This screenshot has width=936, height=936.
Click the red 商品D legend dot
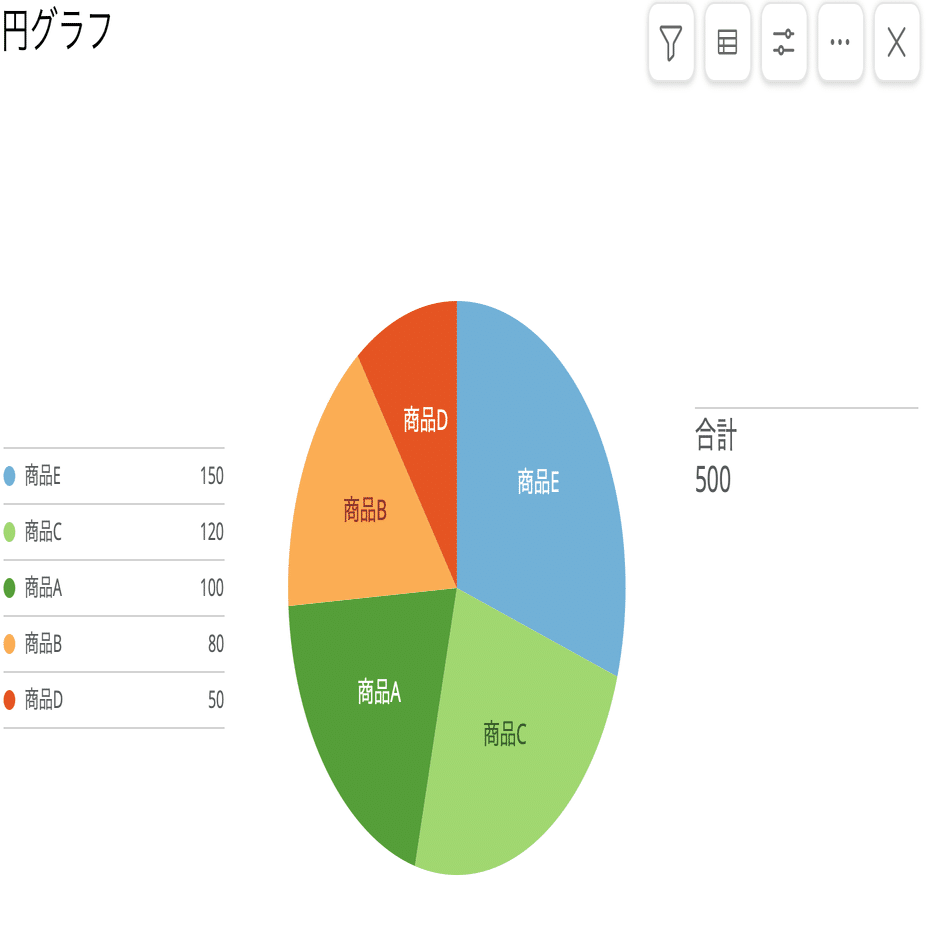[x=10, y=700]
